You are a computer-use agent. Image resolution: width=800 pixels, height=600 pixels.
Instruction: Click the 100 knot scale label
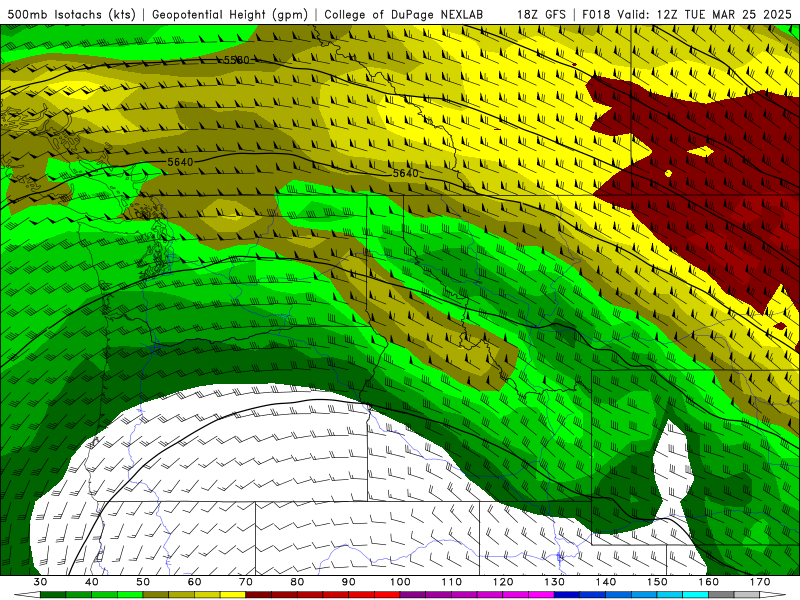[400, 582]
